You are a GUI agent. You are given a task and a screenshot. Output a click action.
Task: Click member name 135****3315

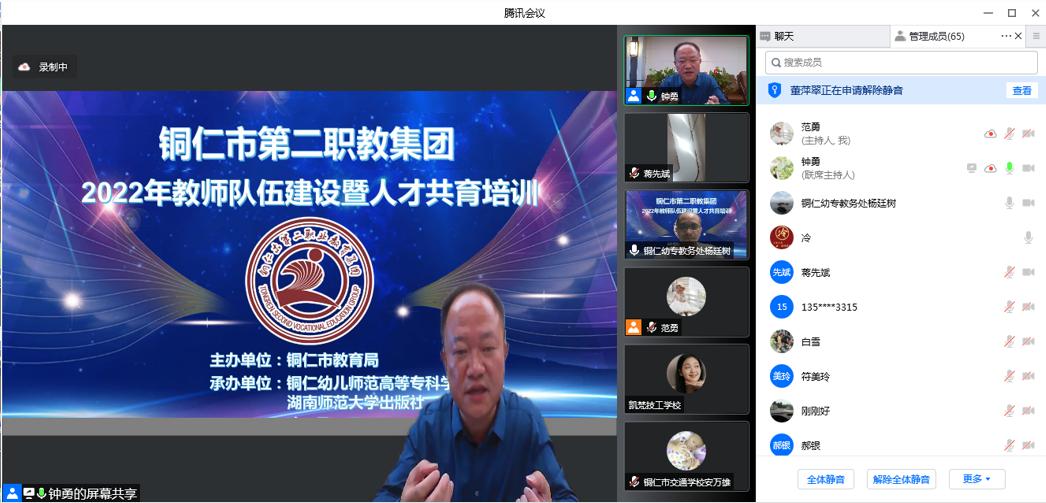829,307
